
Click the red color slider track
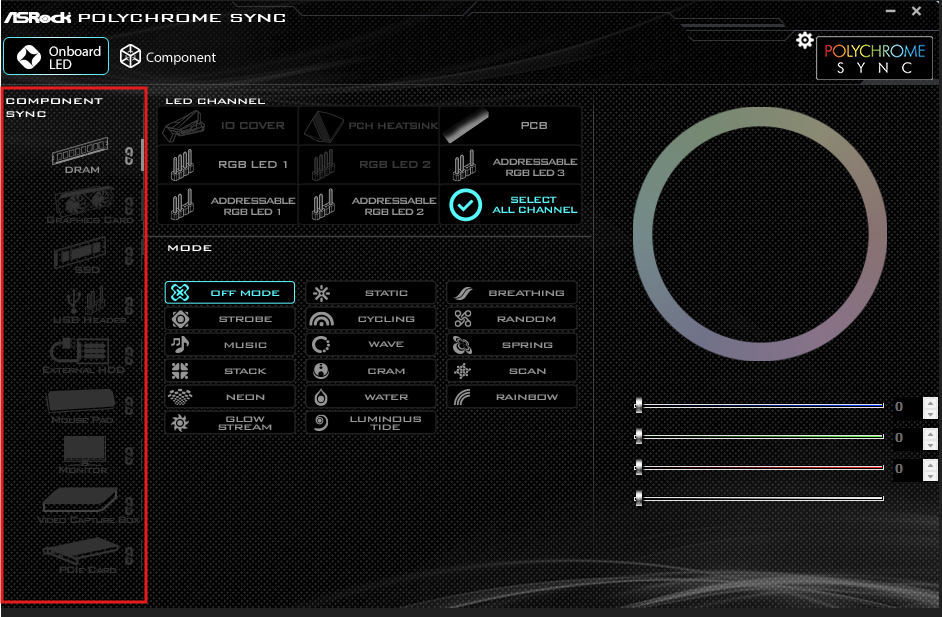tap(760, 467)
